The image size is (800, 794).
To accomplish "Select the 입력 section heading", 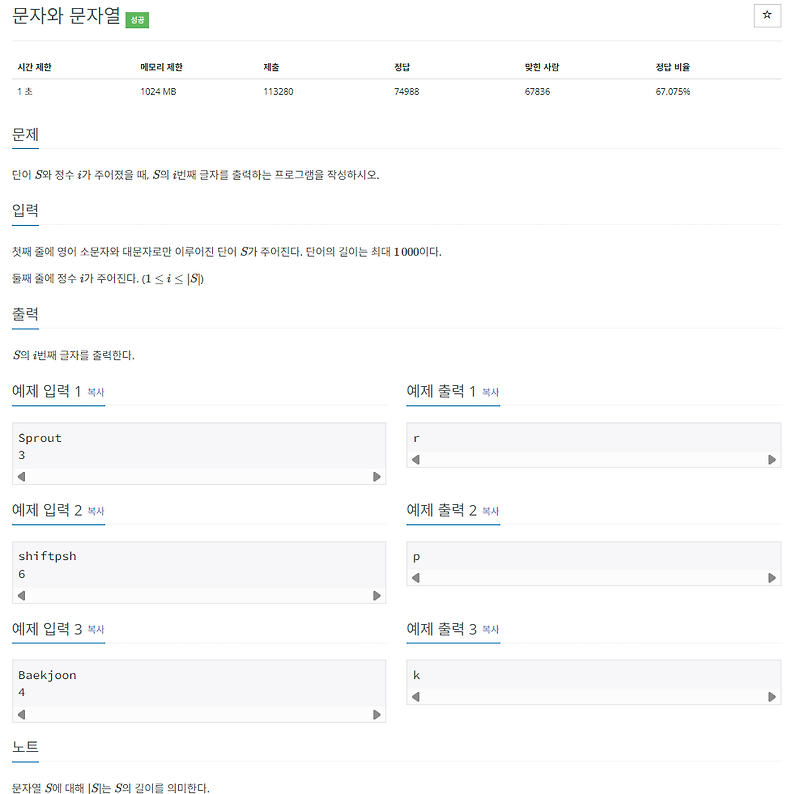I will (26, 211).
